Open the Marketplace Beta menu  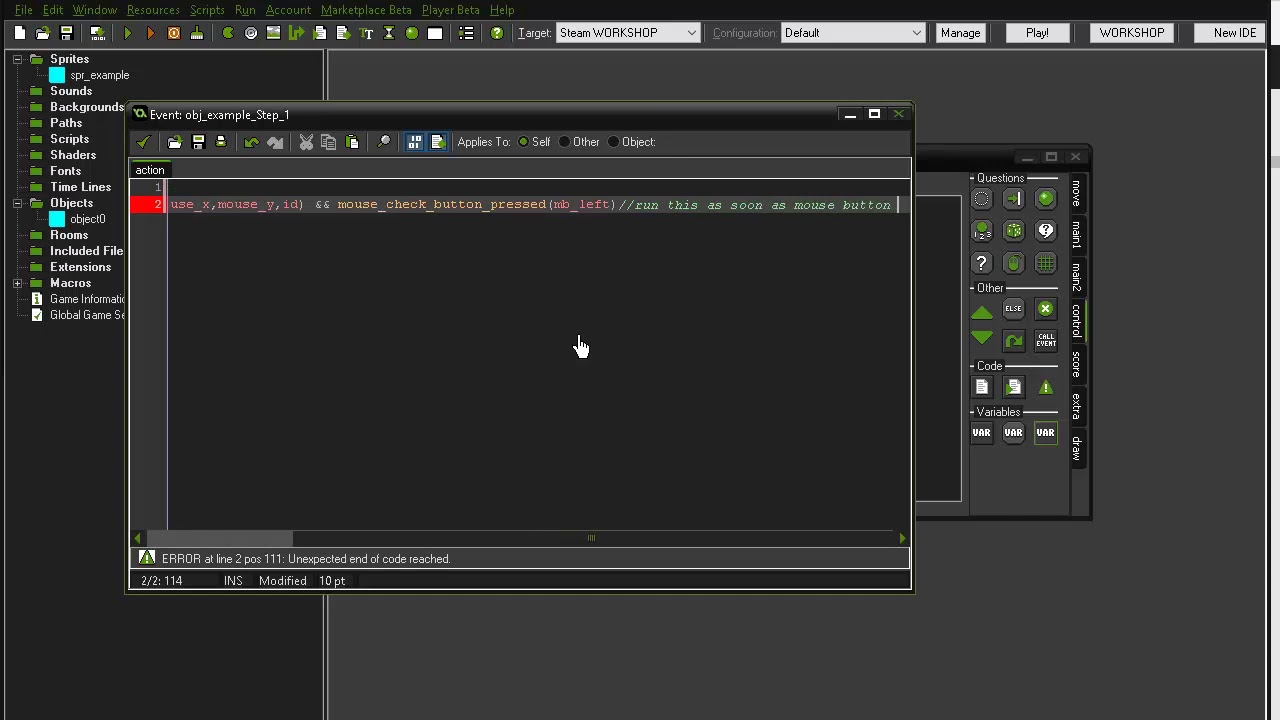(x=366, y=10)
